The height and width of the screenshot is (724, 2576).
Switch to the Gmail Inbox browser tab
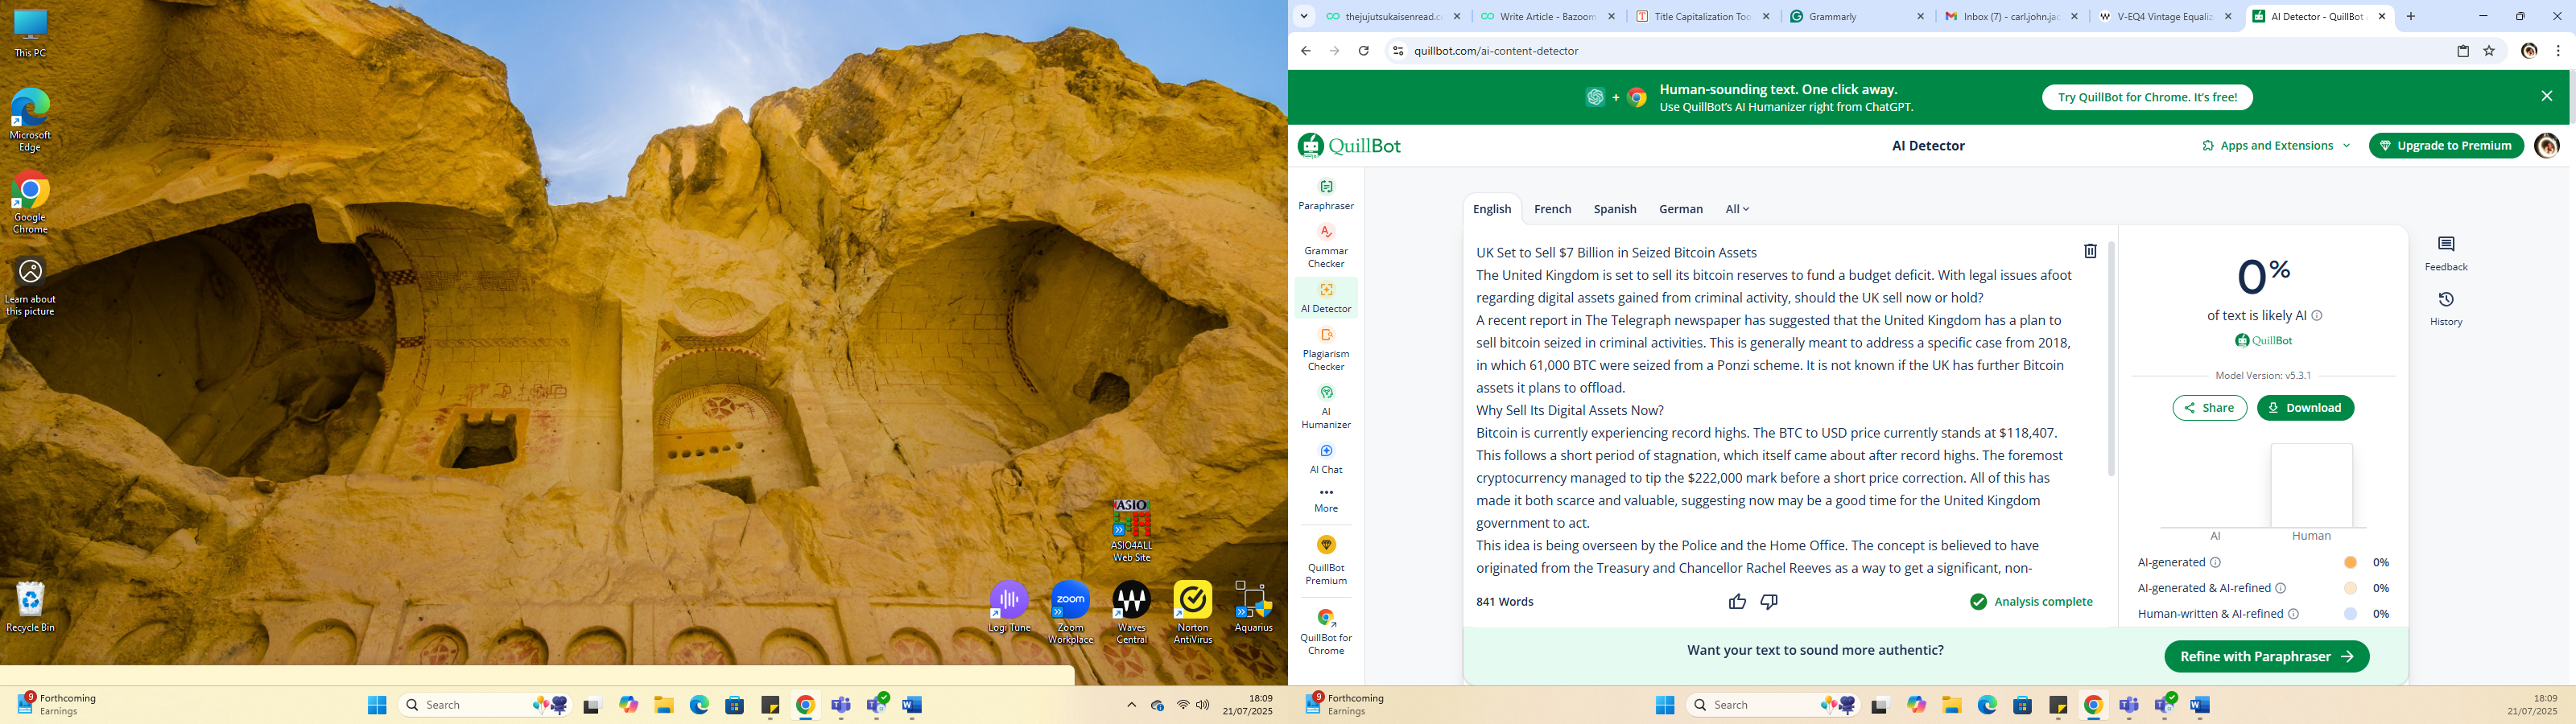pyautogui.click(x=2009, y=16)
